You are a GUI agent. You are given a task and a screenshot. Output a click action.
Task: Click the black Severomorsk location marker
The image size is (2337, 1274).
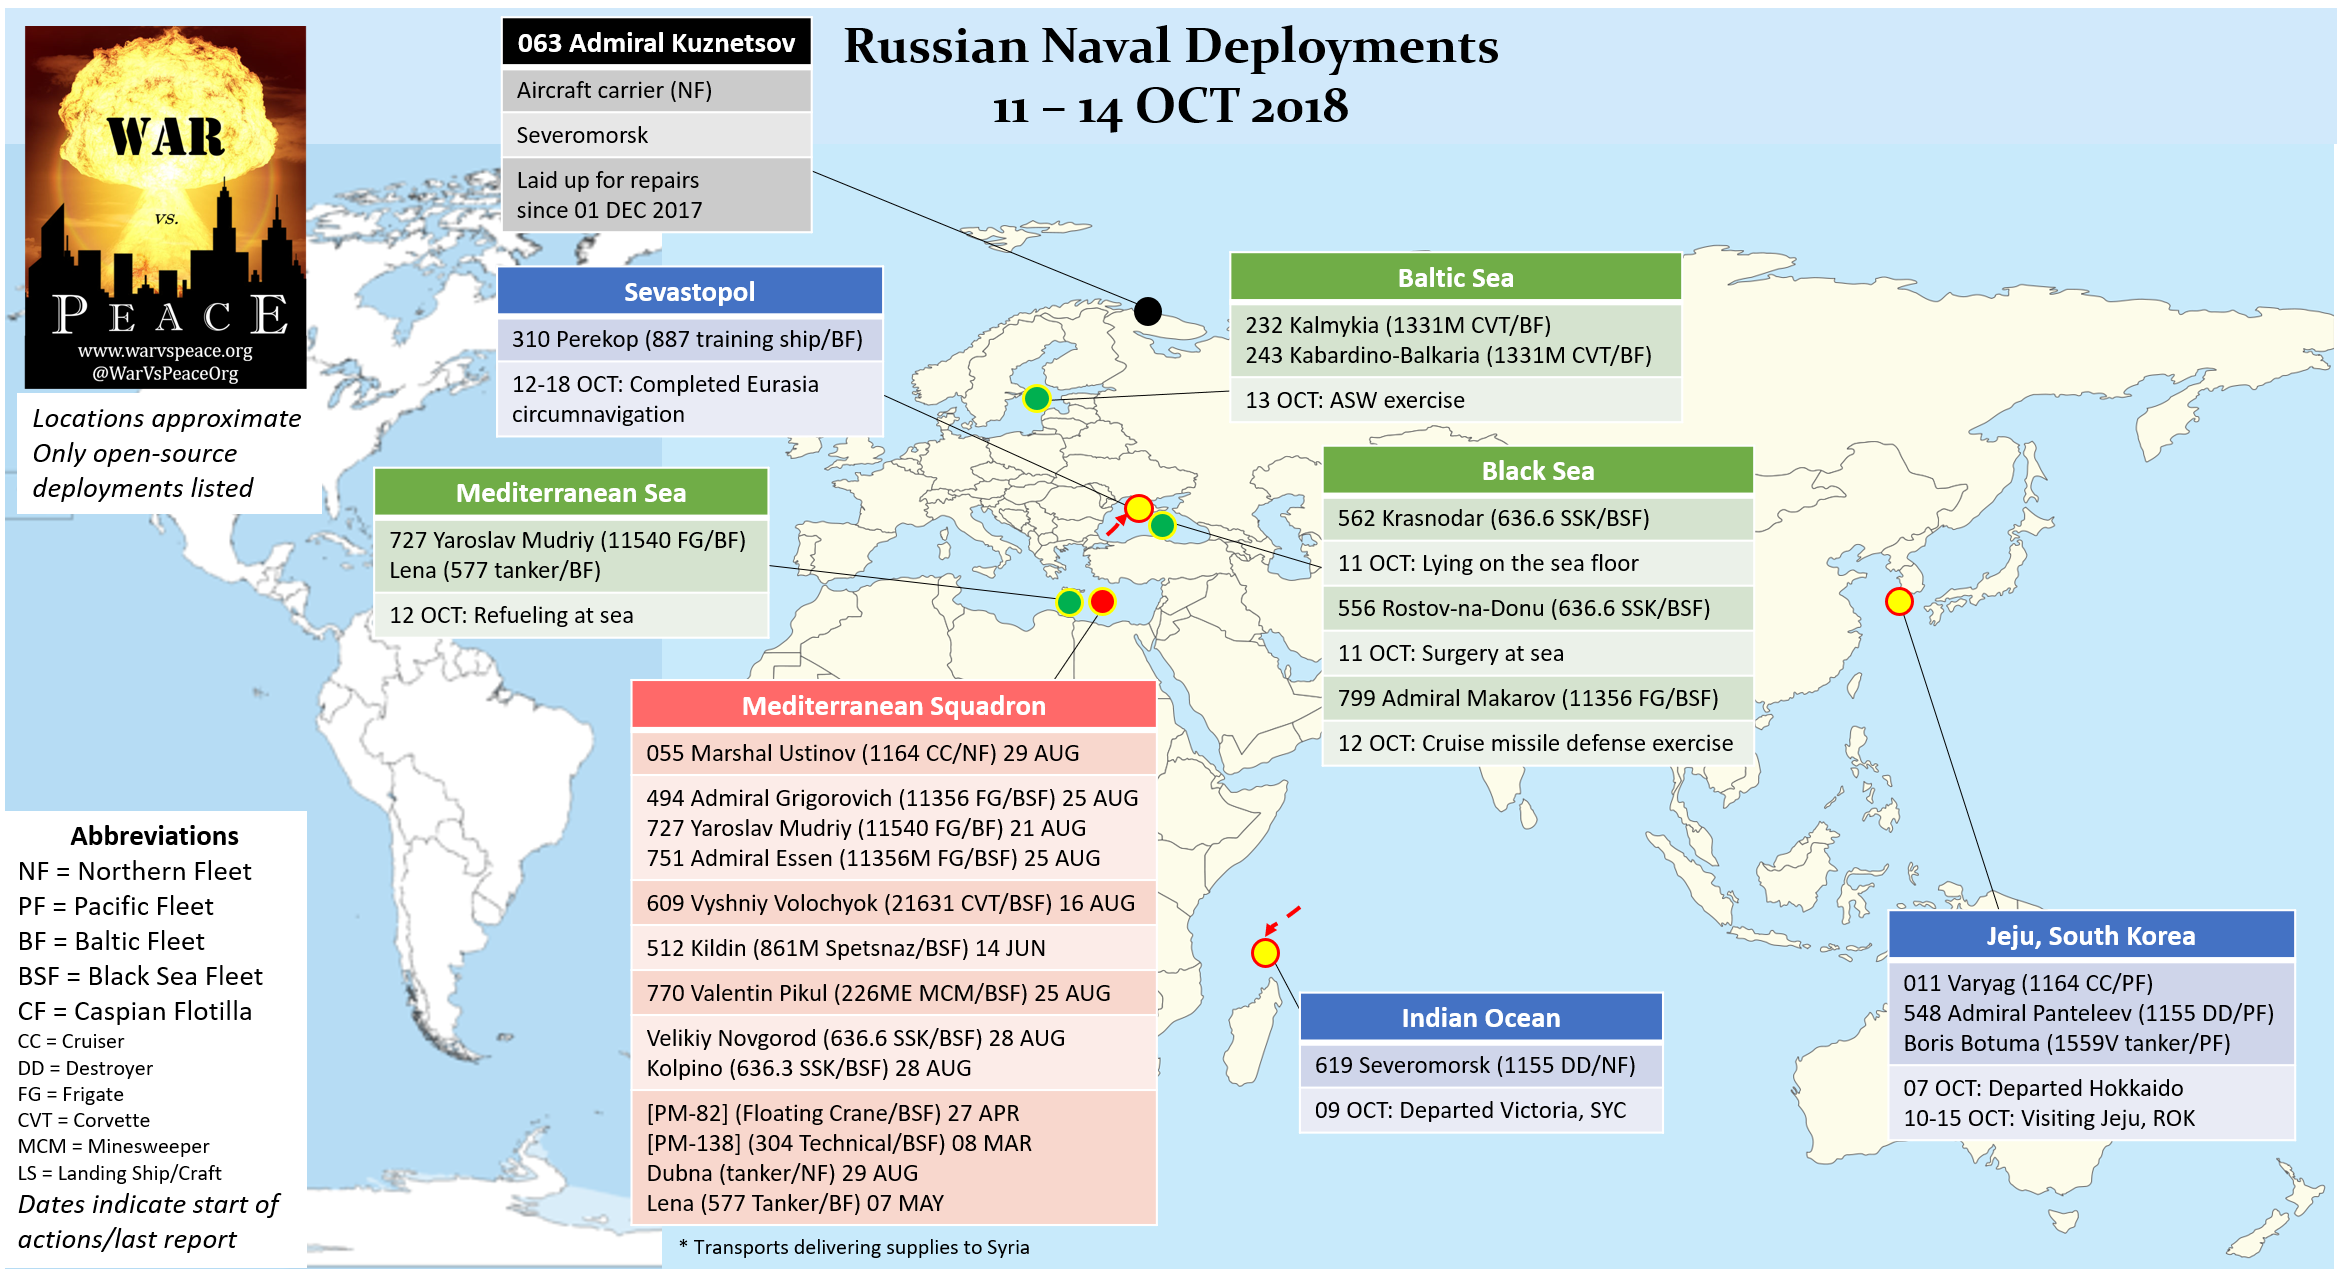point(1148,311)
